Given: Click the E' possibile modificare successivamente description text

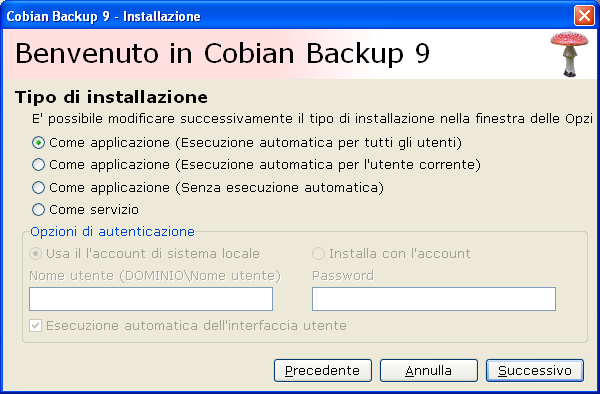Looking at the screenshot, I should coord(312,119).
